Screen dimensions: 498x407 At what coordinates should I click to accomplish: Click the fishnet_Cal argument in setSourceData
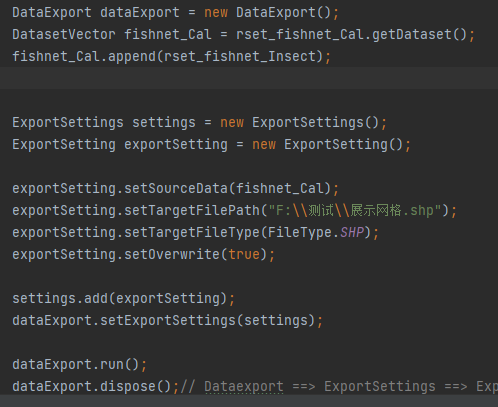pos(280,189)
